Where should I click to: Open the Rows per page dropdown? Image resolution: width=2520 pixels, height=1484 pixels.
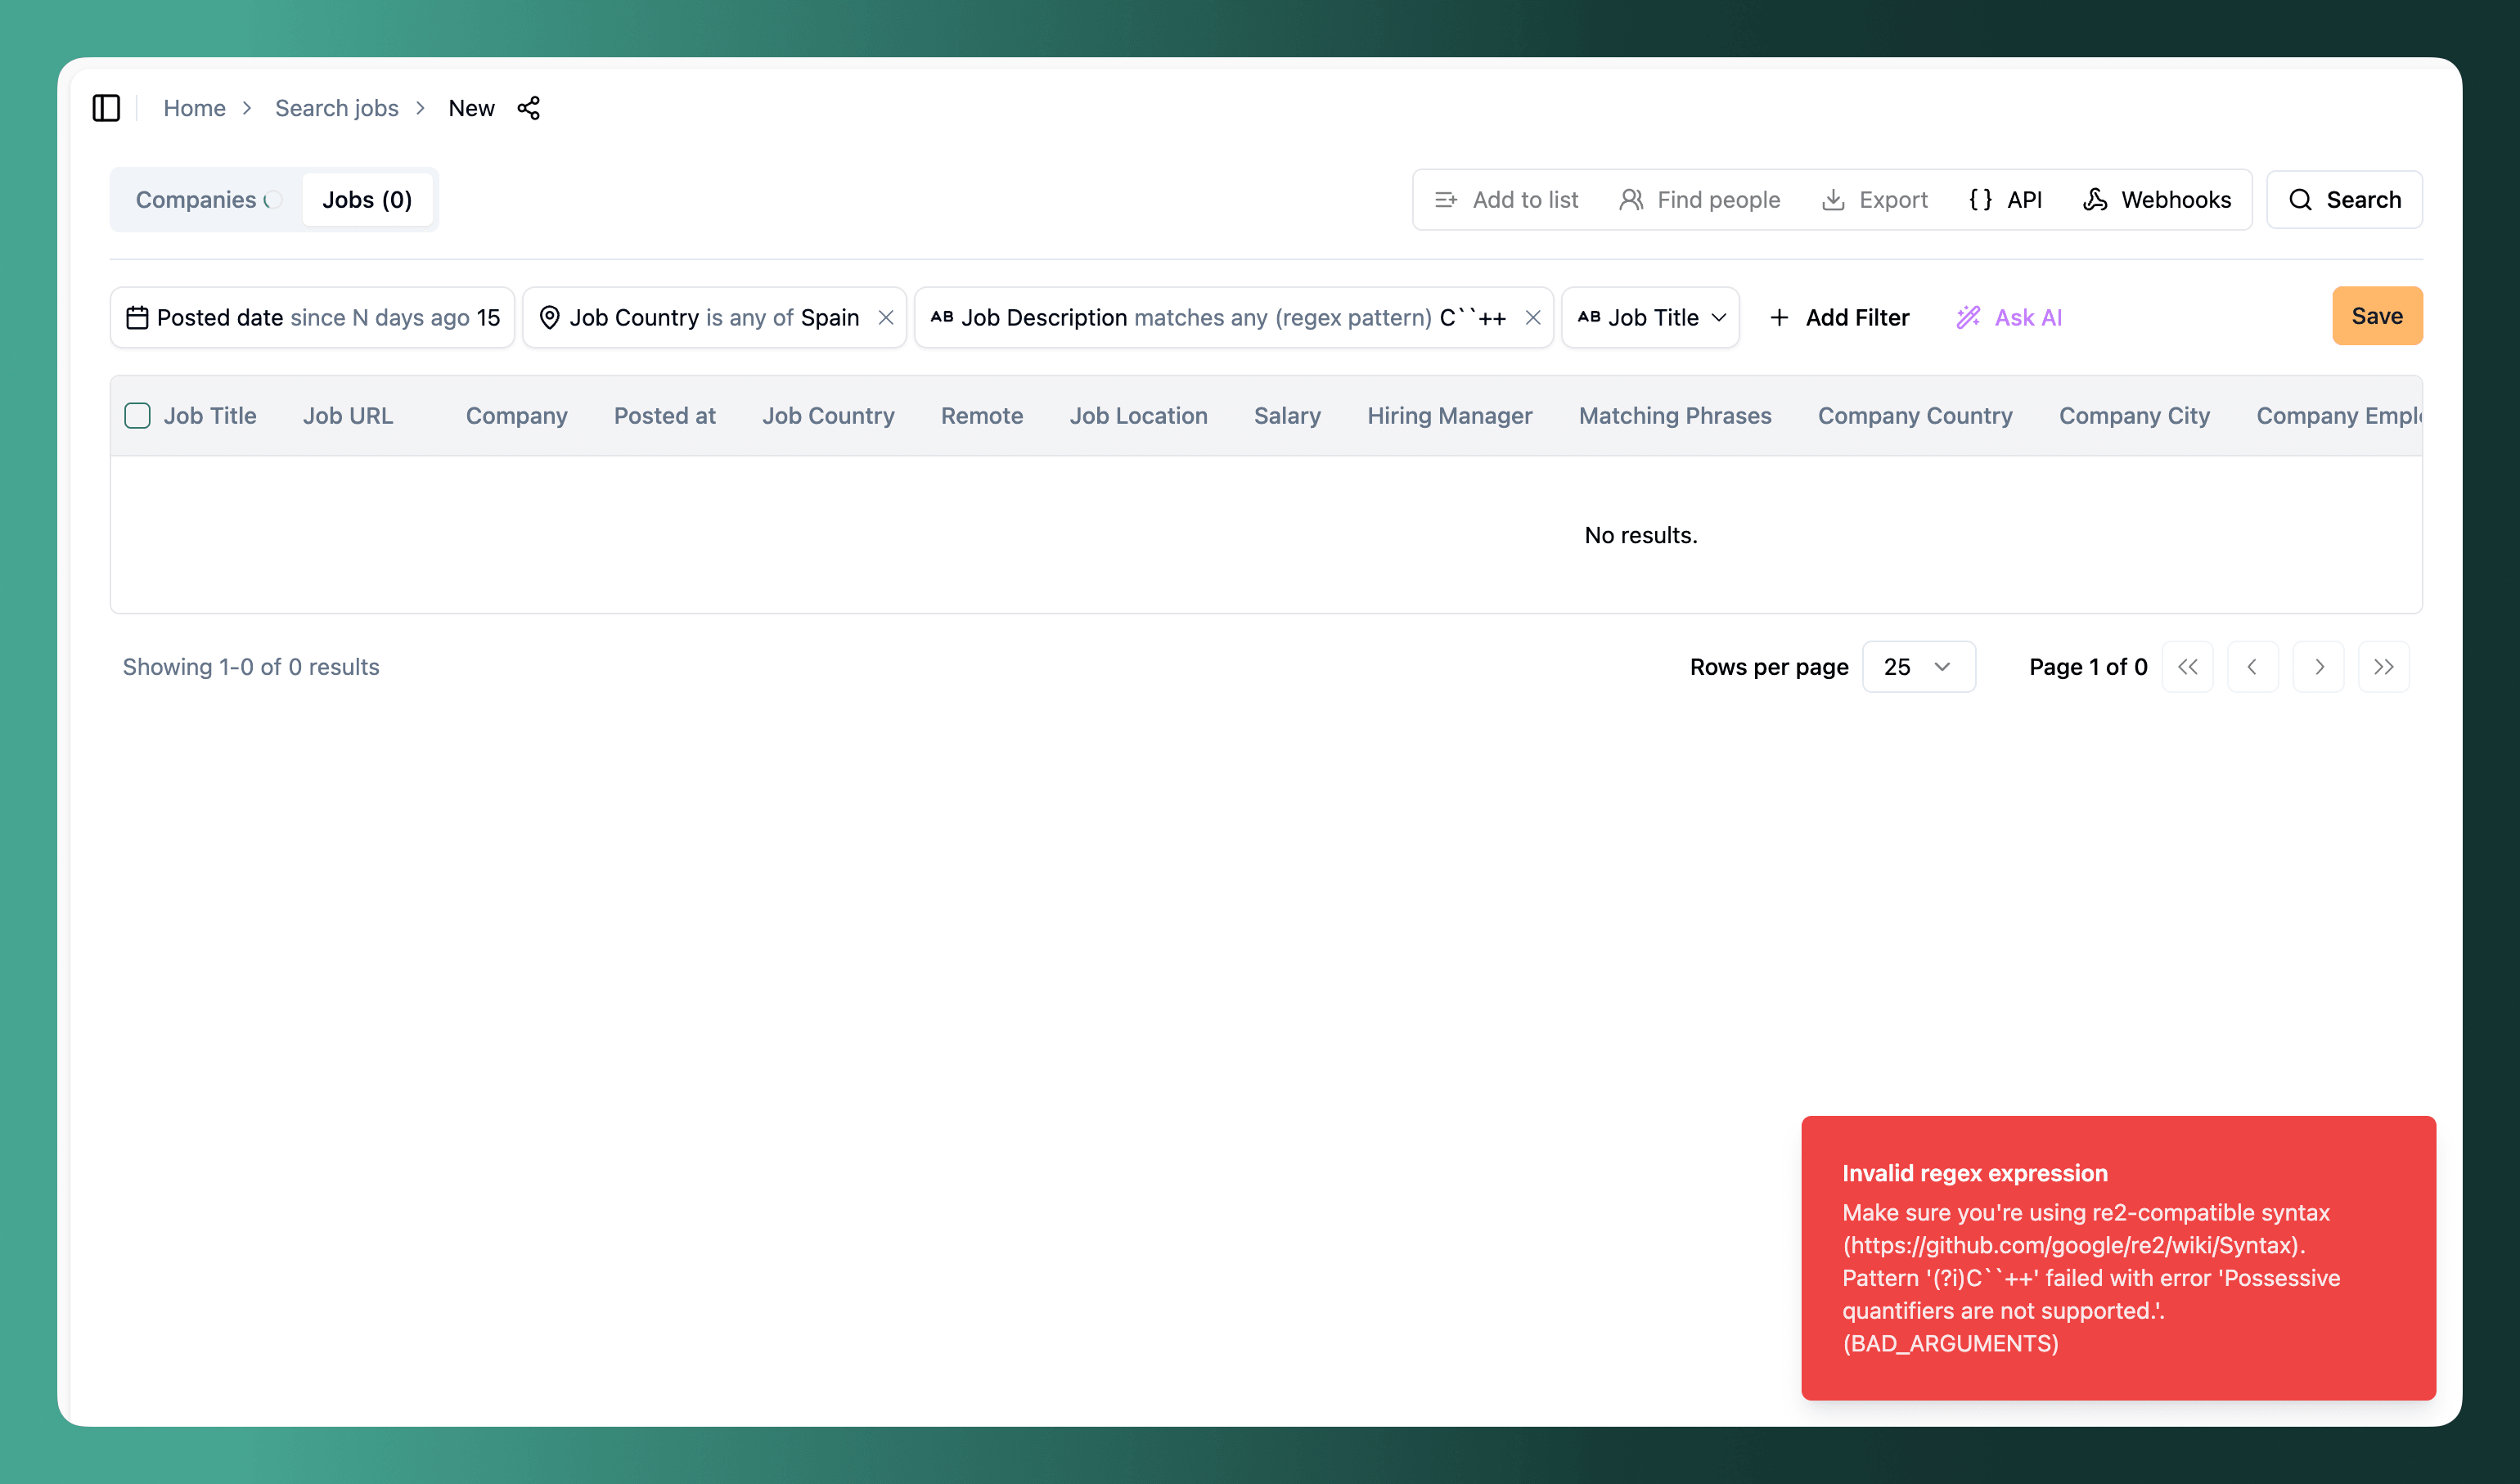[x=1918, y=667]
